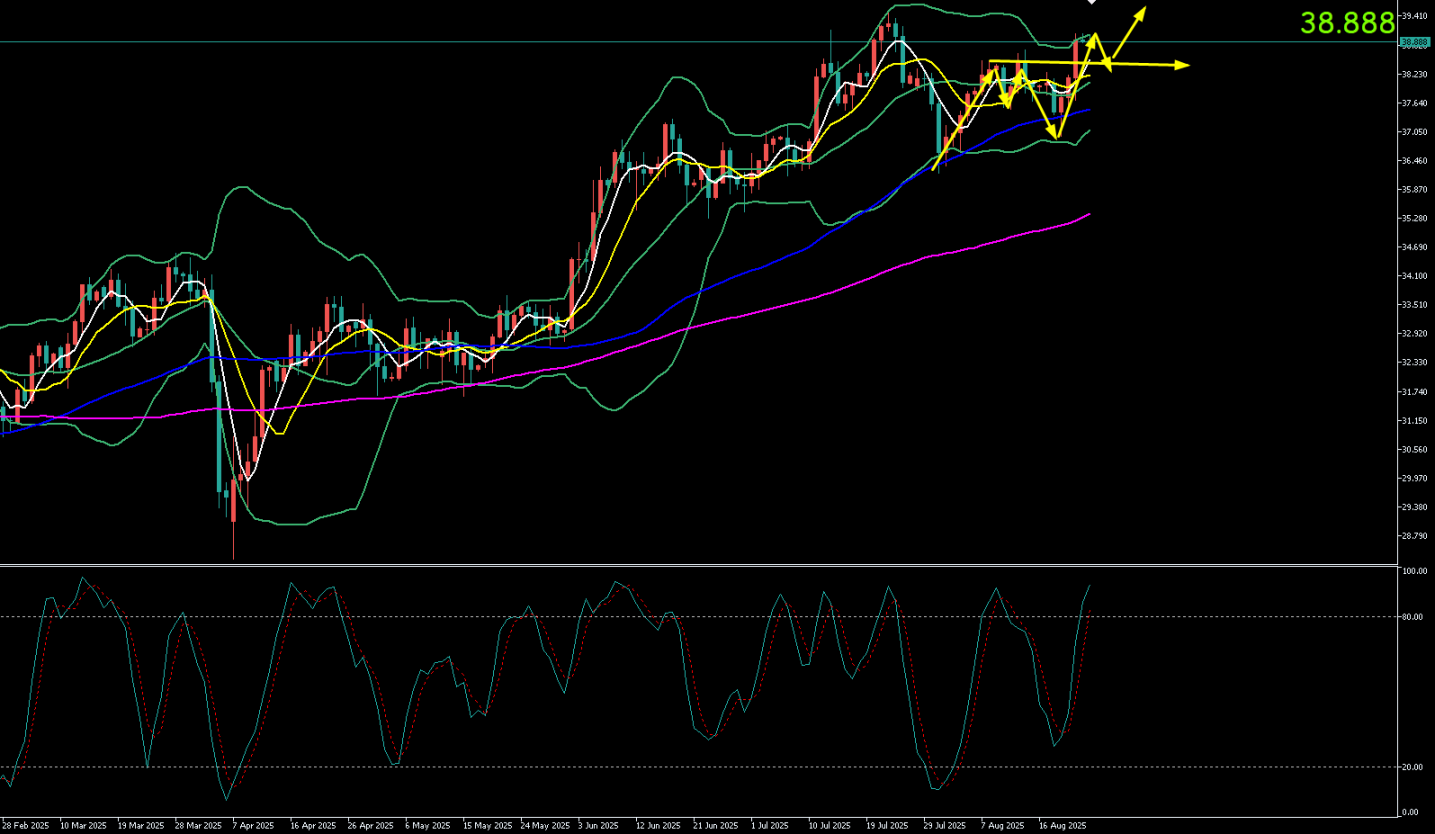
Task: Select the 39.410 price axis label
Action: [x=1414, y=17]
